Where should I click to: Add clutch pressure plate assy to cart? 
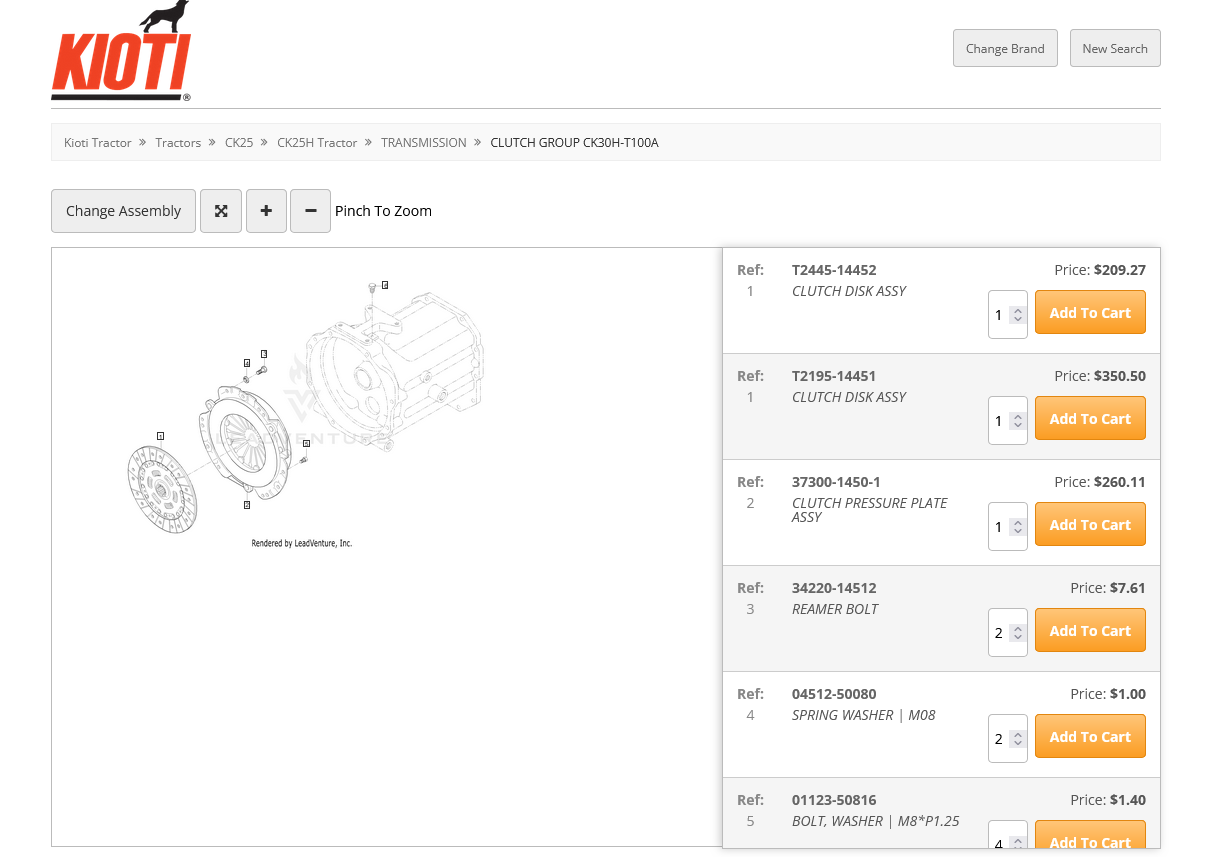[1089, 525]
